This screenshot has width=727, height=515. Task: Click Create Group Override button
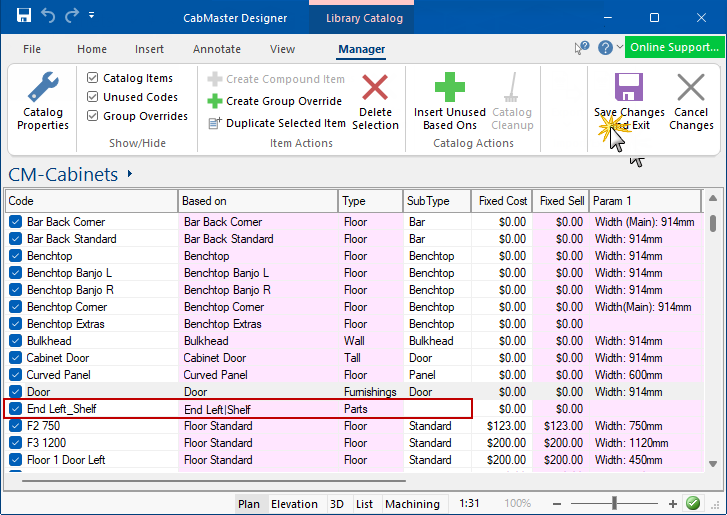(x=275, y=101)
